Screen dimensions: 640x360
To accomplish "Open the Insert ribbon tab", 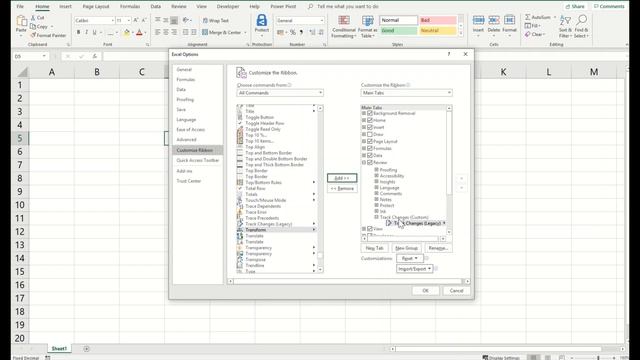I will [65, 7].
